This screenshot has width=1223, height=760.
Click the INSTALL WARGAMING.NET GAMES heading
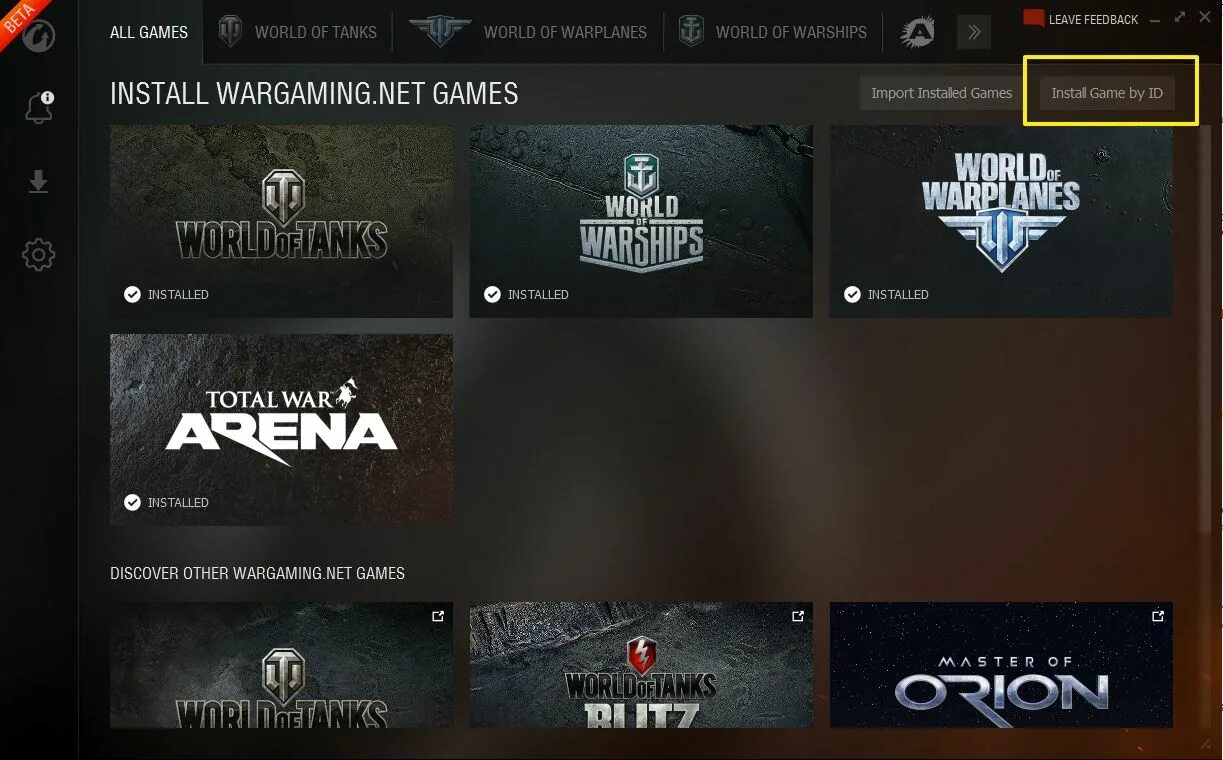pos(314,94)
